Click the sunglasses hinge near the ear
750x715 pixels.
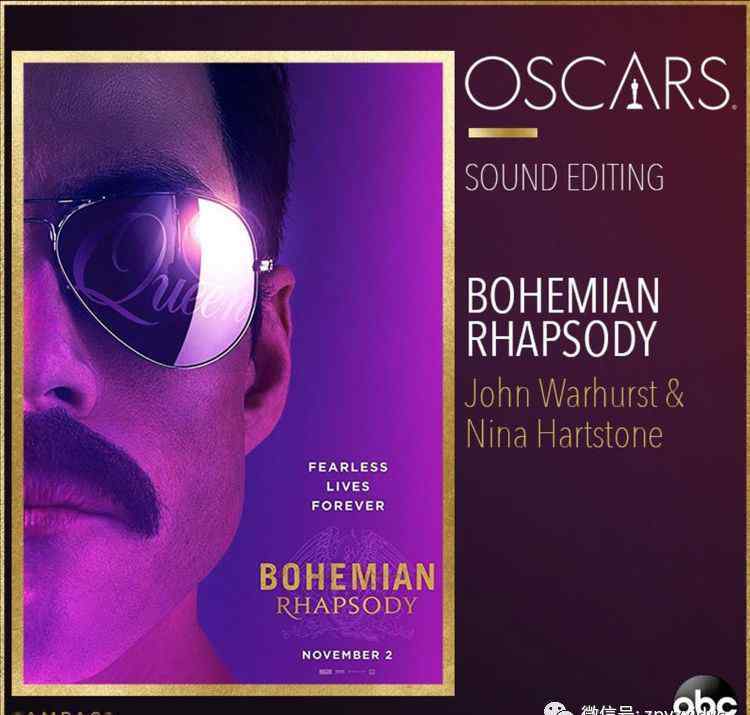[266, 265]
